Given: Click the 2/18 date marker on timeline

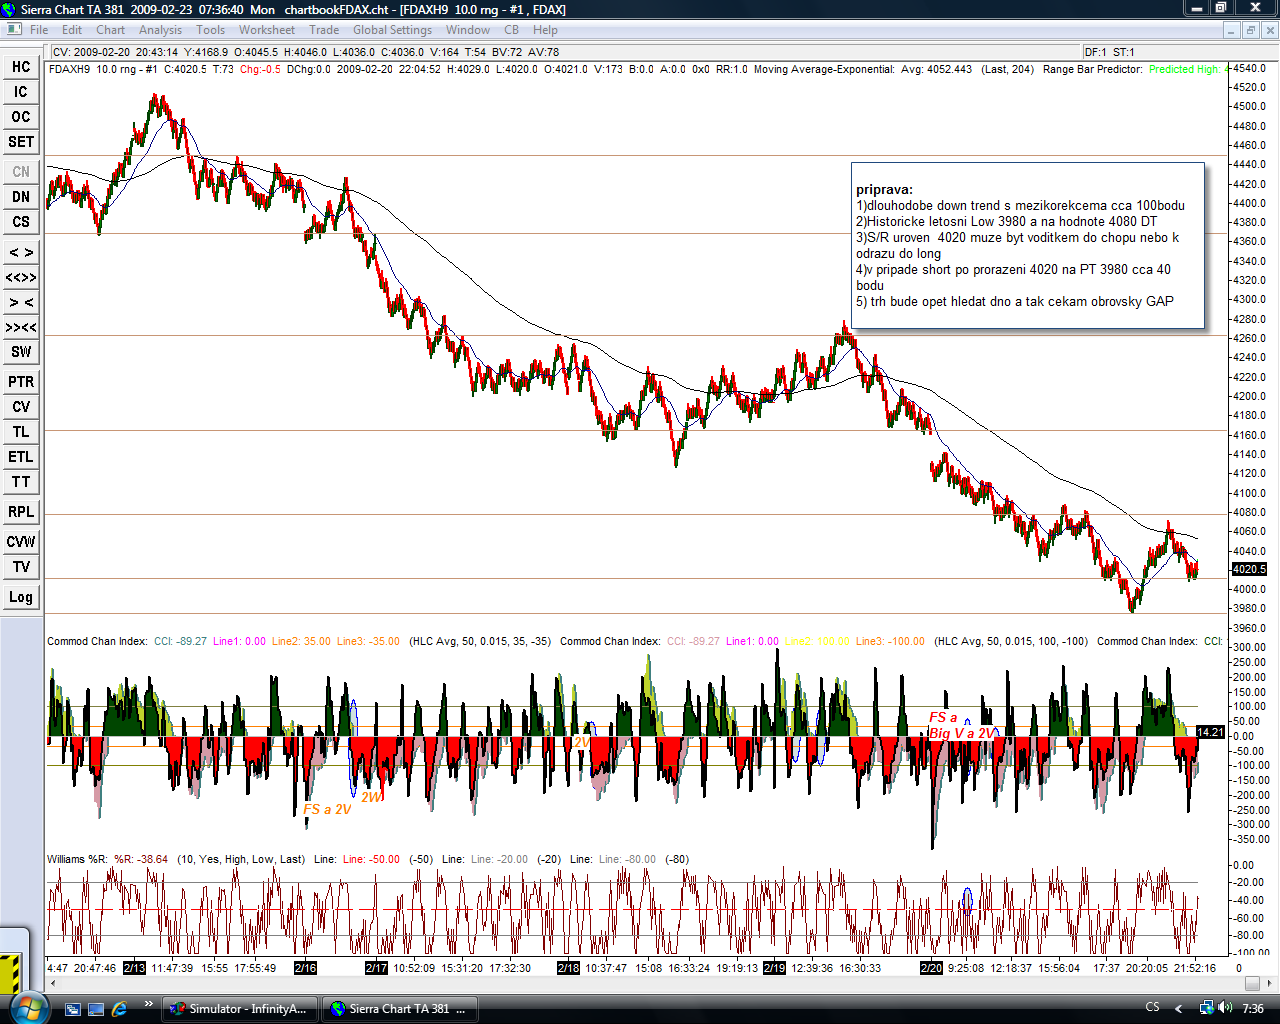Looking at the screenshot, I should coord(568,968).
